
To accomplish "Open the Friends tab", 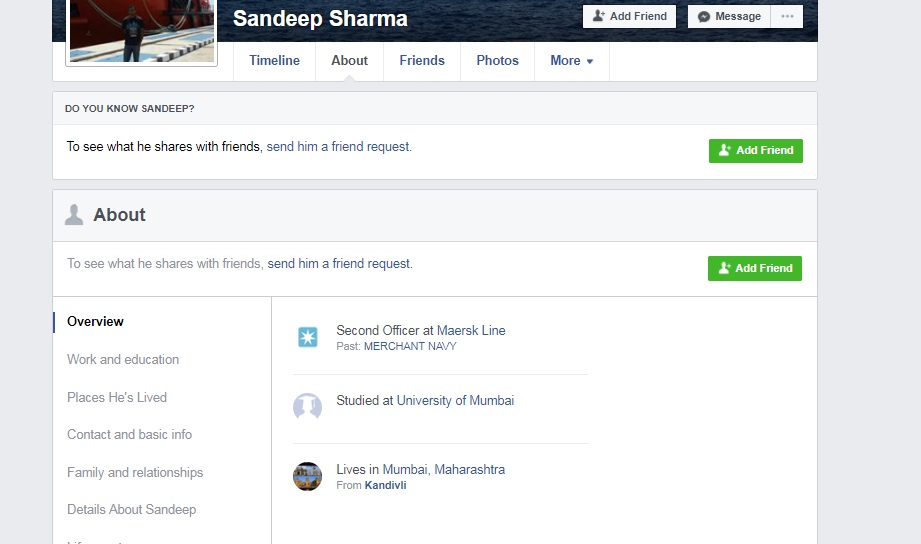I will click(421, 61).
